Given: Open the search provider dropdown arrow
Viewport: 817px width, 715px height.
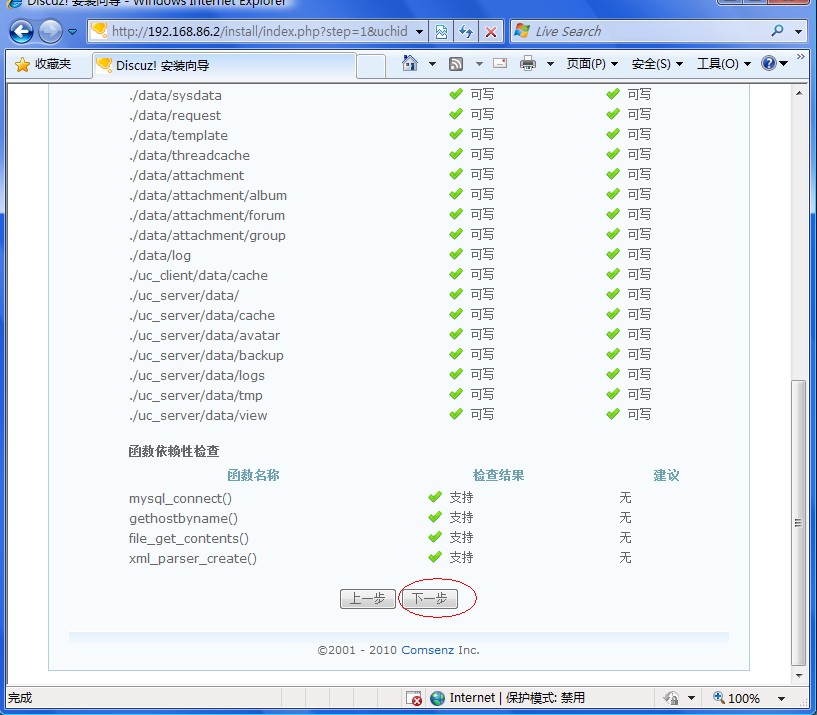Looking at the screenshot, I should point(798,32).
